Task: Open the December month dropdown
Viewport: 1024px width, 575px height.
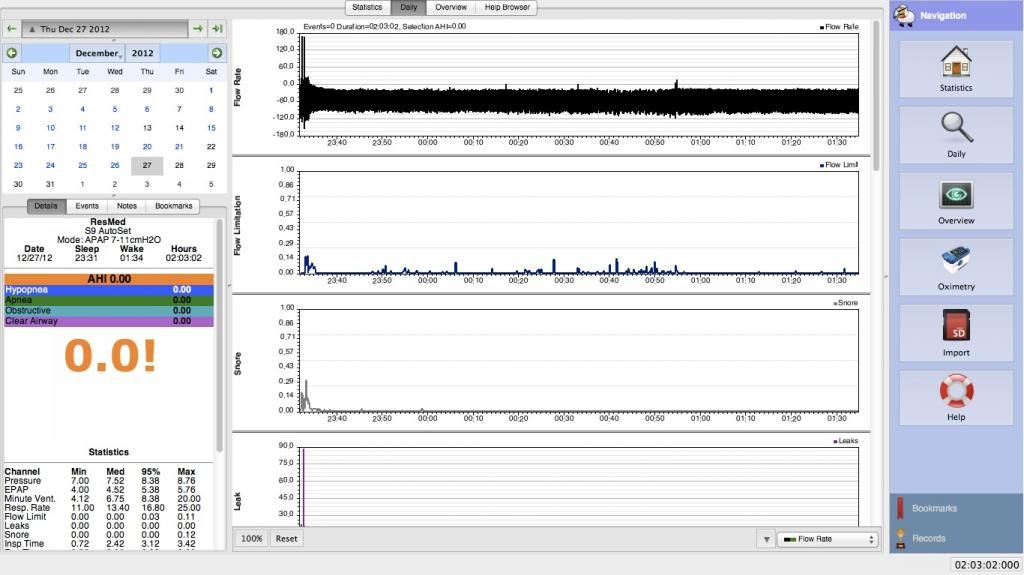Action: (99, 52)
